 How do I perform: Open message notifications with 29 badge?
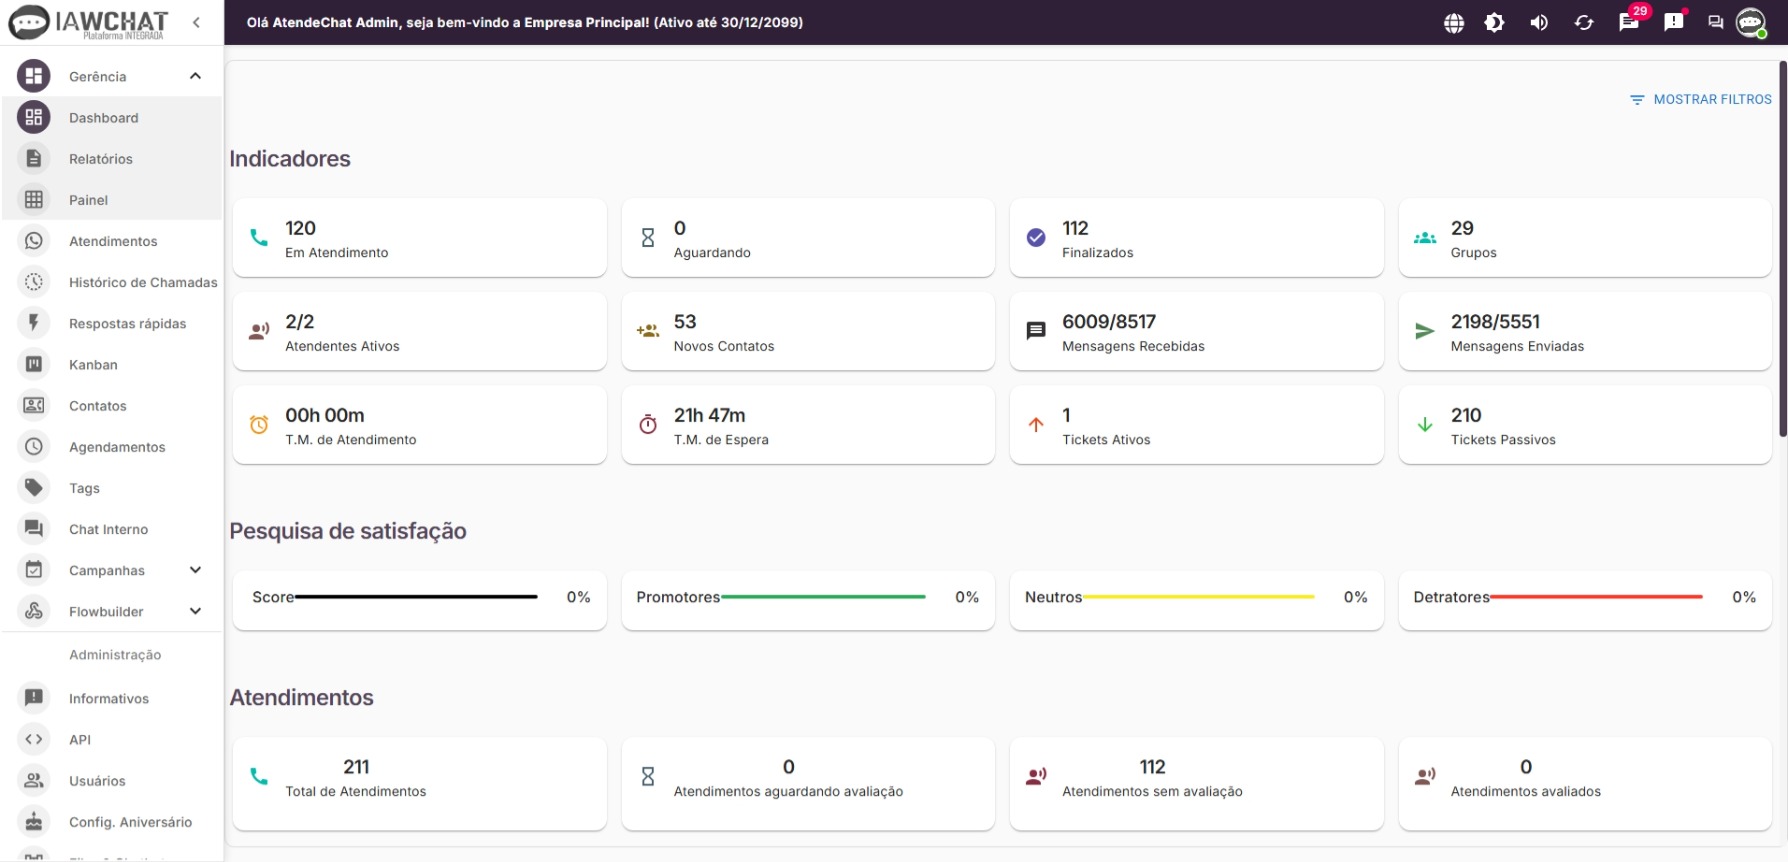(x=1629, y=23)
